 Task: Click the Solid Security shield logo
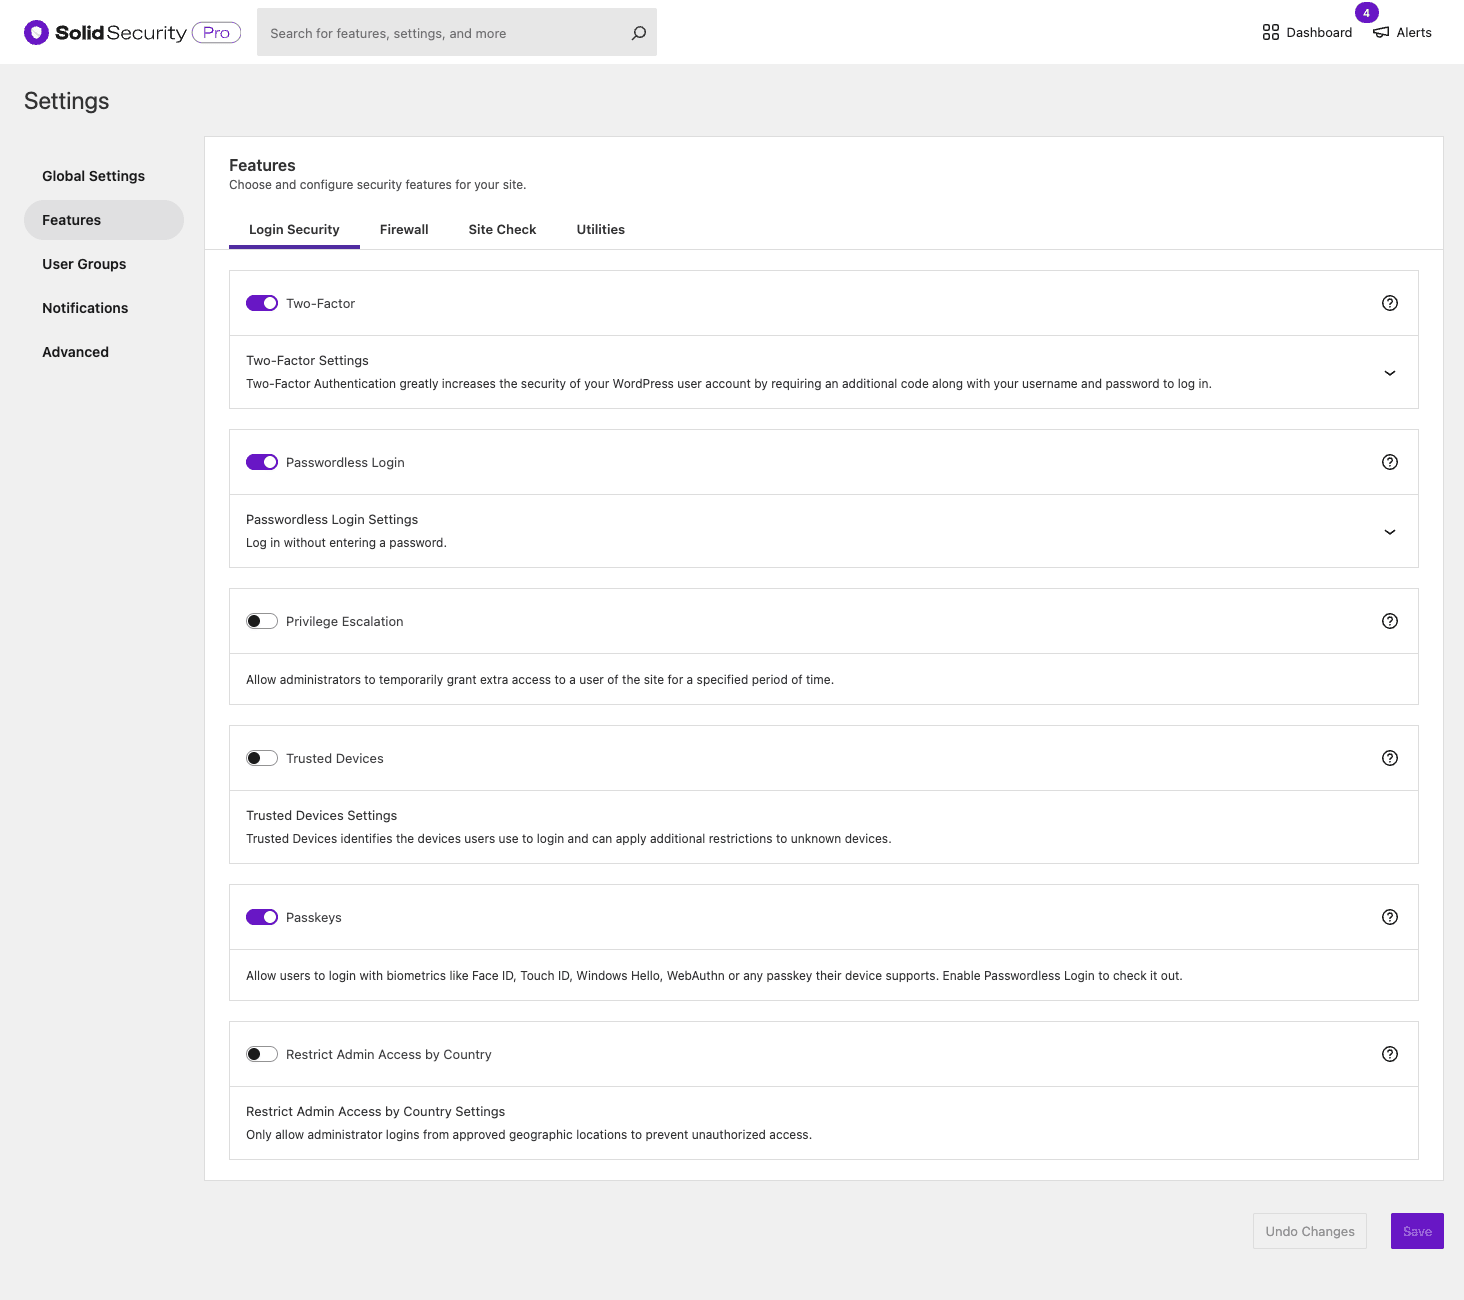tap(37, 33)
